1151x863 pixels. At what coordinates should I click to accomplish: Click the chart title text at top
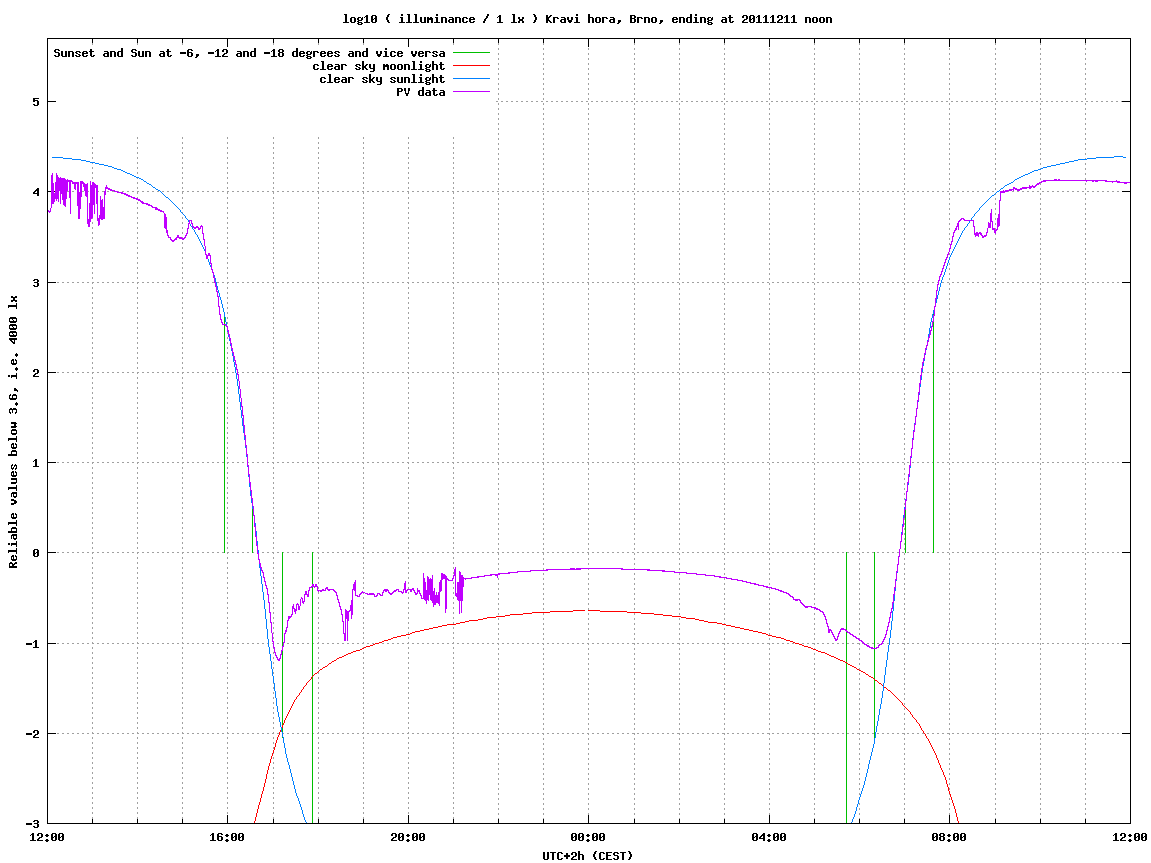point(587,19)
